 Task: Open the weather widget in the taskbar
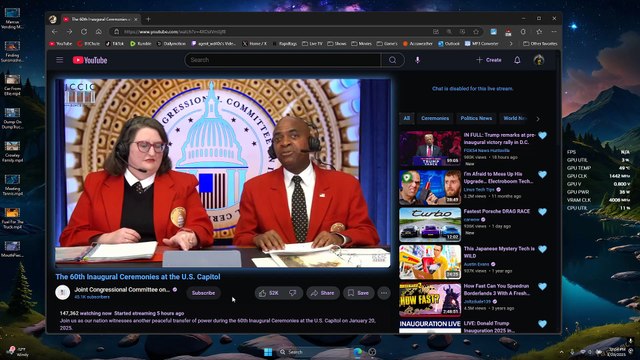tap(18, 351)
